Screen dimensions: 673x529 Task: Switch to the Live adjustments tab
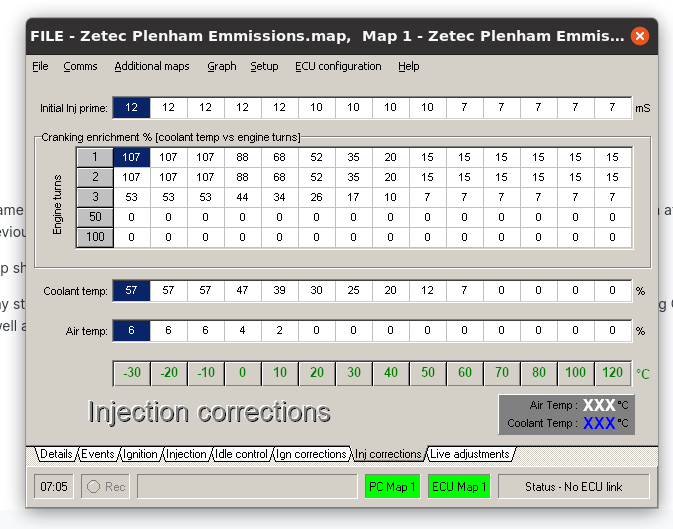tap(470, 454)
